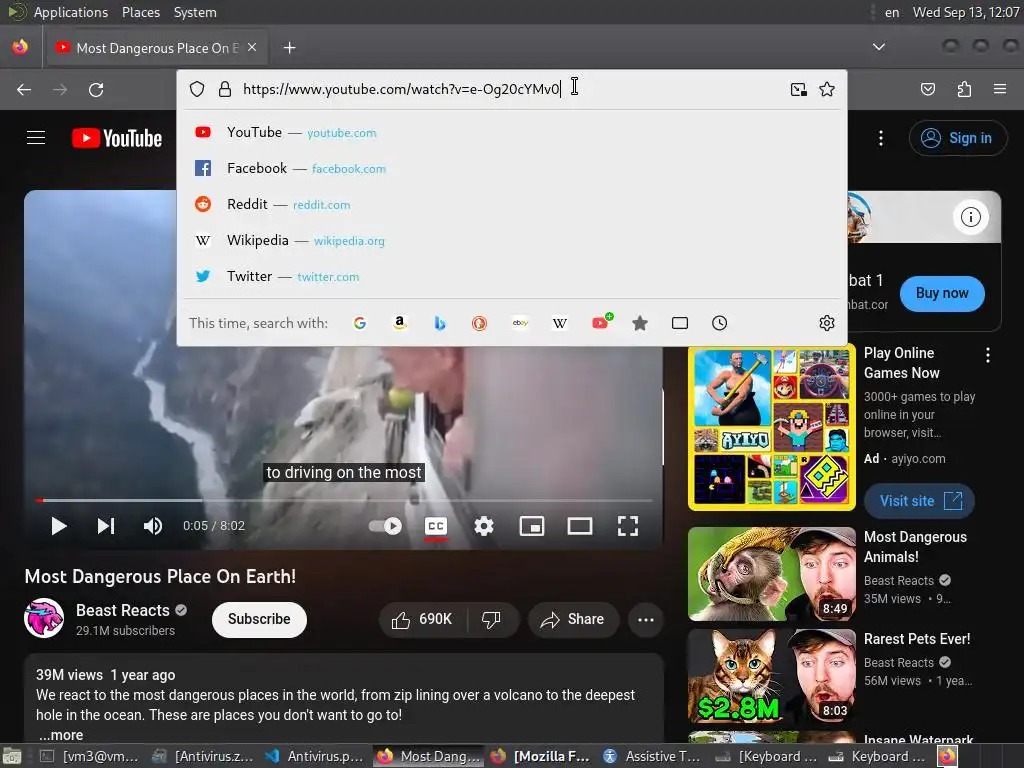Open Places menu in top panel
This screenshot has width=1024, height=768.
tap(140, 12)
